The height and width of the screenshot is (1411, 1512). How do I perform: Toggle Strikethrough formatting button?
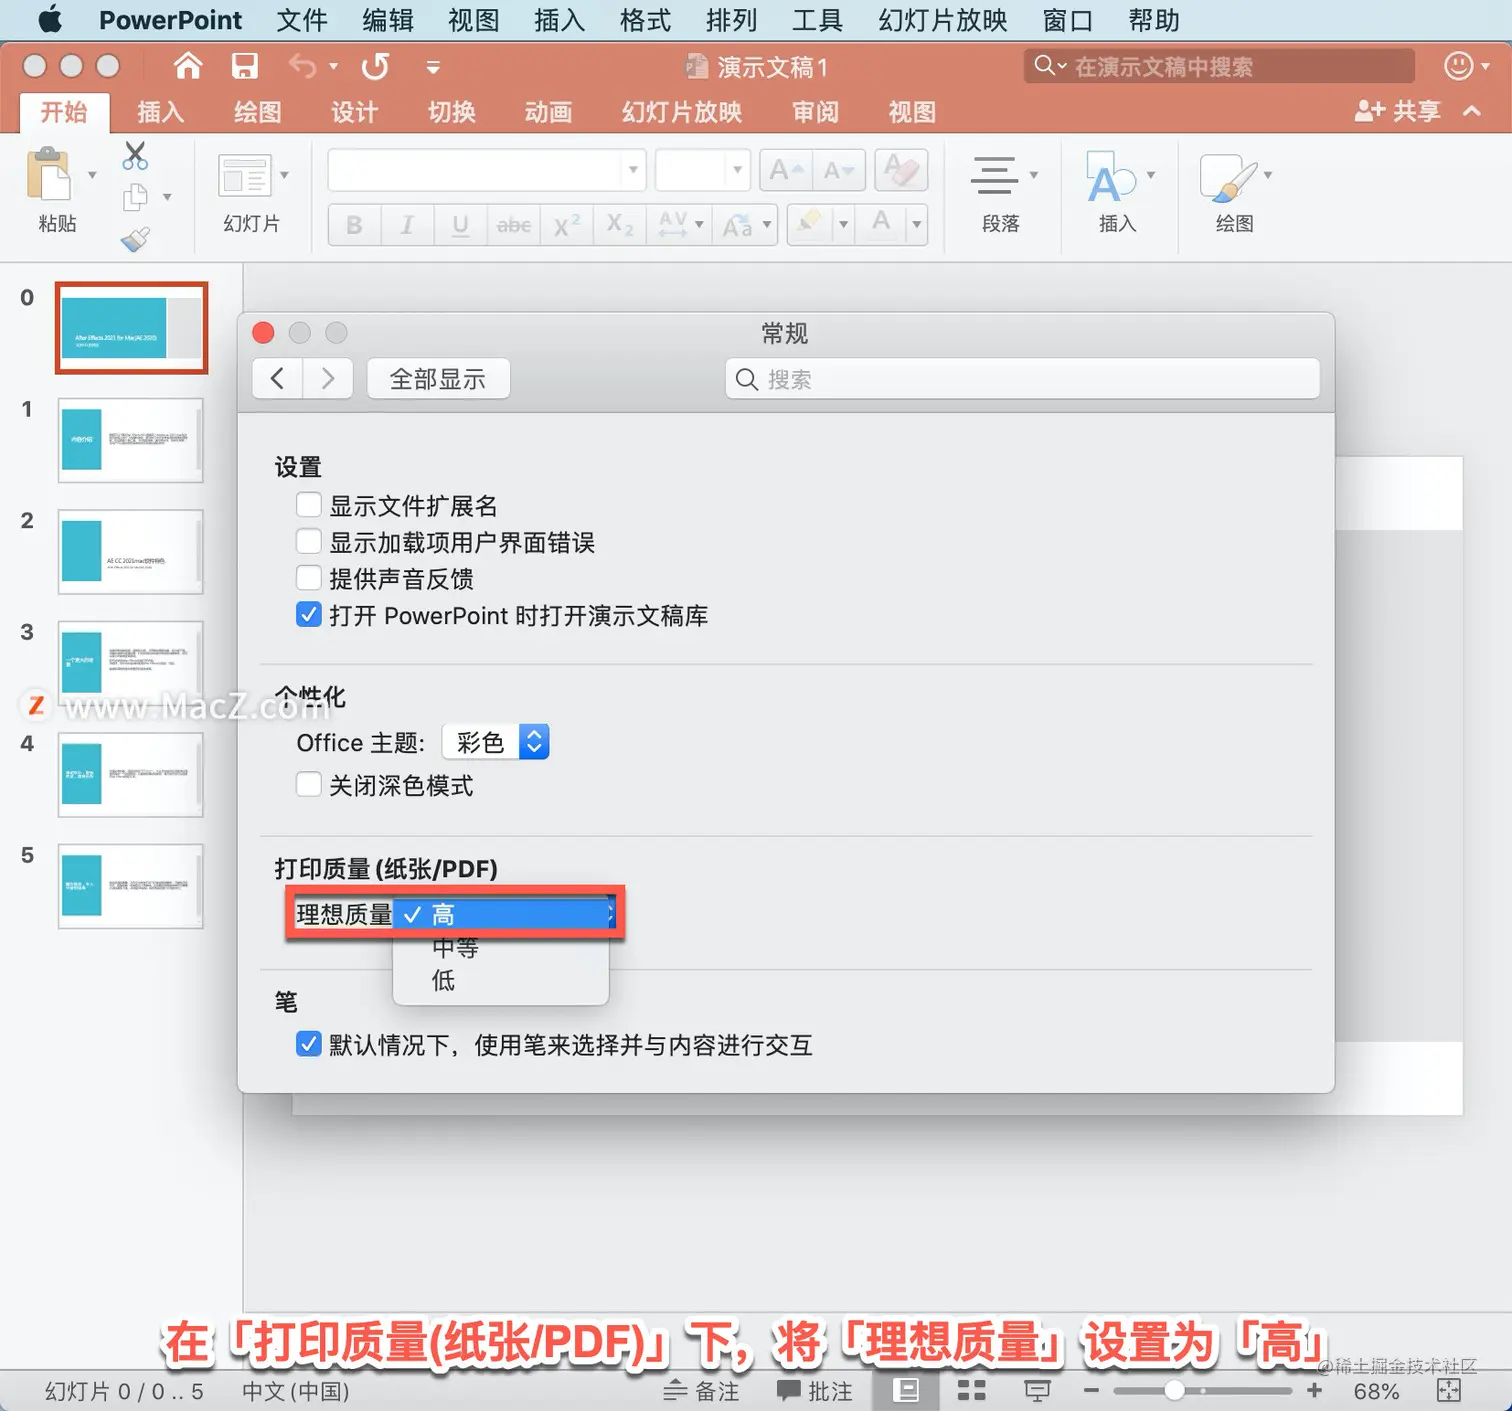coord(514,225)
